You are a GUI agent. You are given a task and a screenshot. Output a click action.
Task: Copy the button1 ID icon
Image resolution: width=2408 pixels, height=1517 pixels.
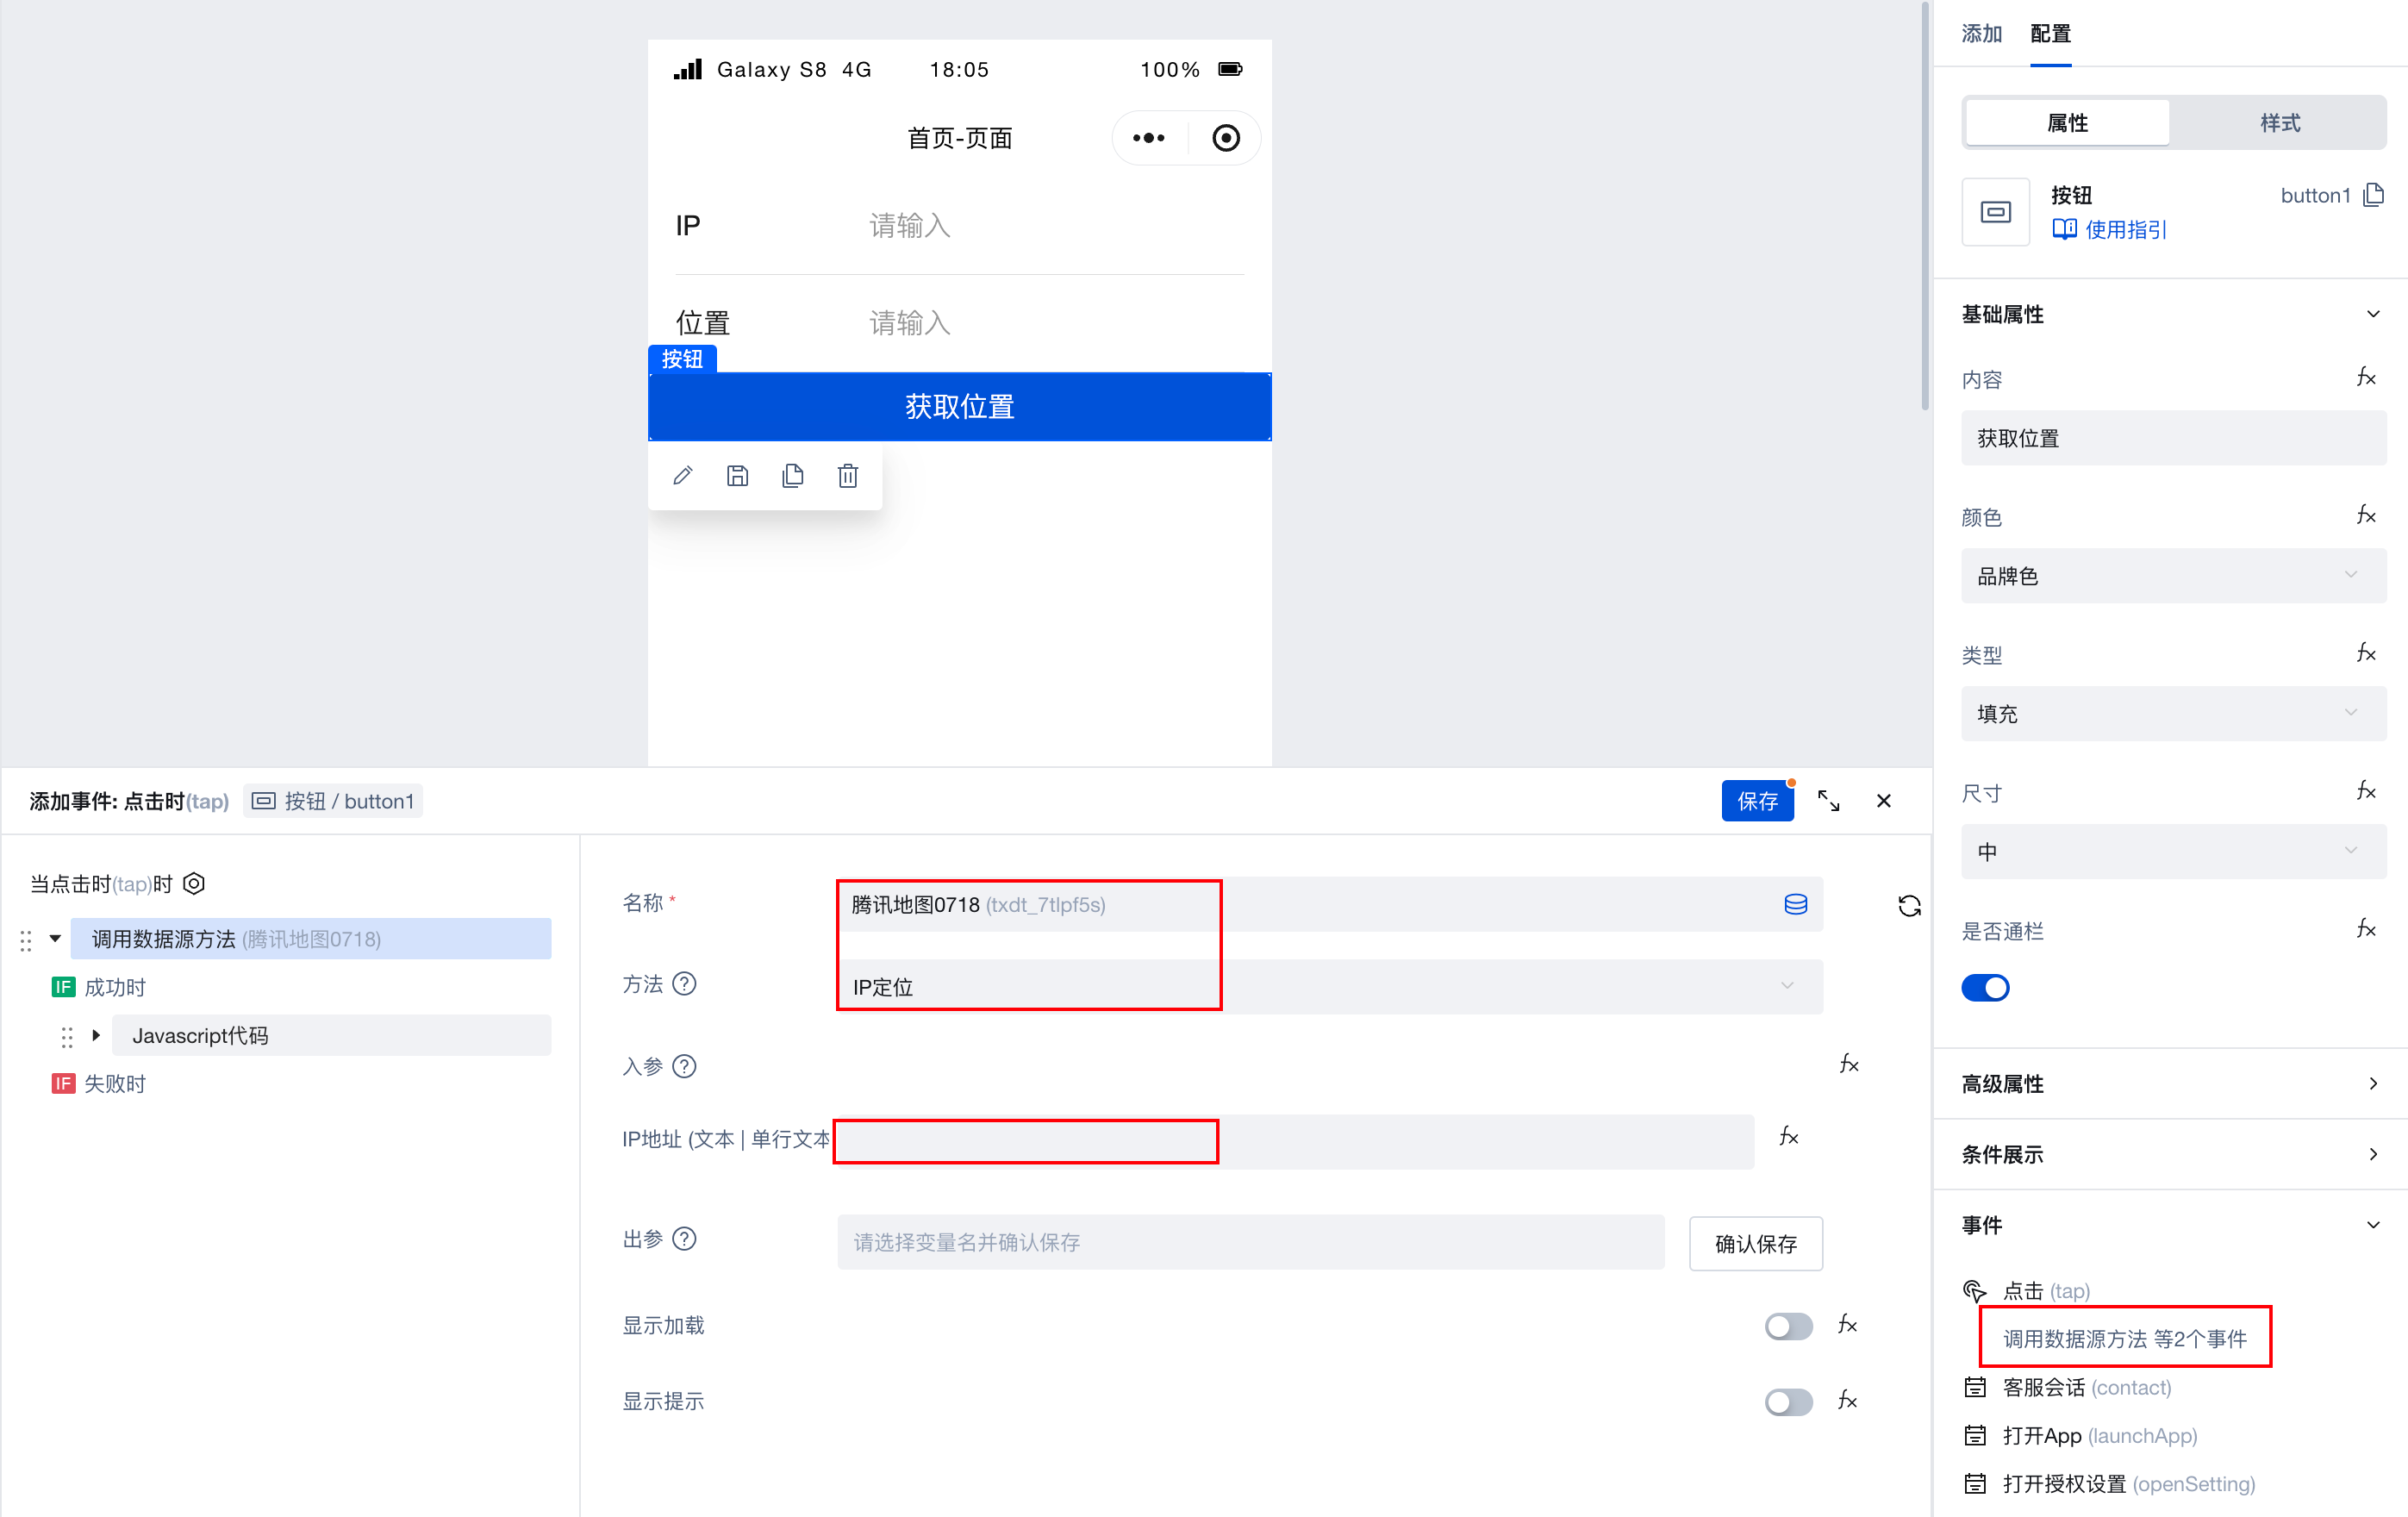2374,195
